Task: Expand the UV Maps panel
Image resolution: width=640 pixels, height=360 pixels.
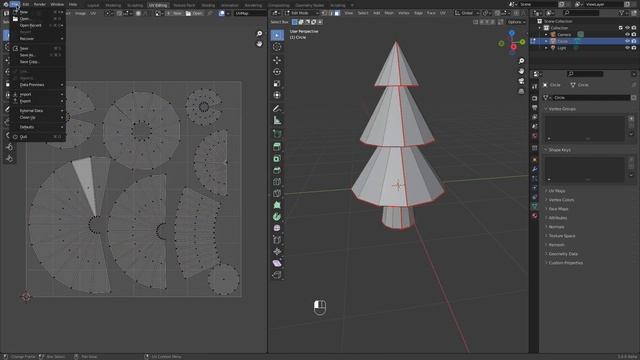Action: pos(557,191)
